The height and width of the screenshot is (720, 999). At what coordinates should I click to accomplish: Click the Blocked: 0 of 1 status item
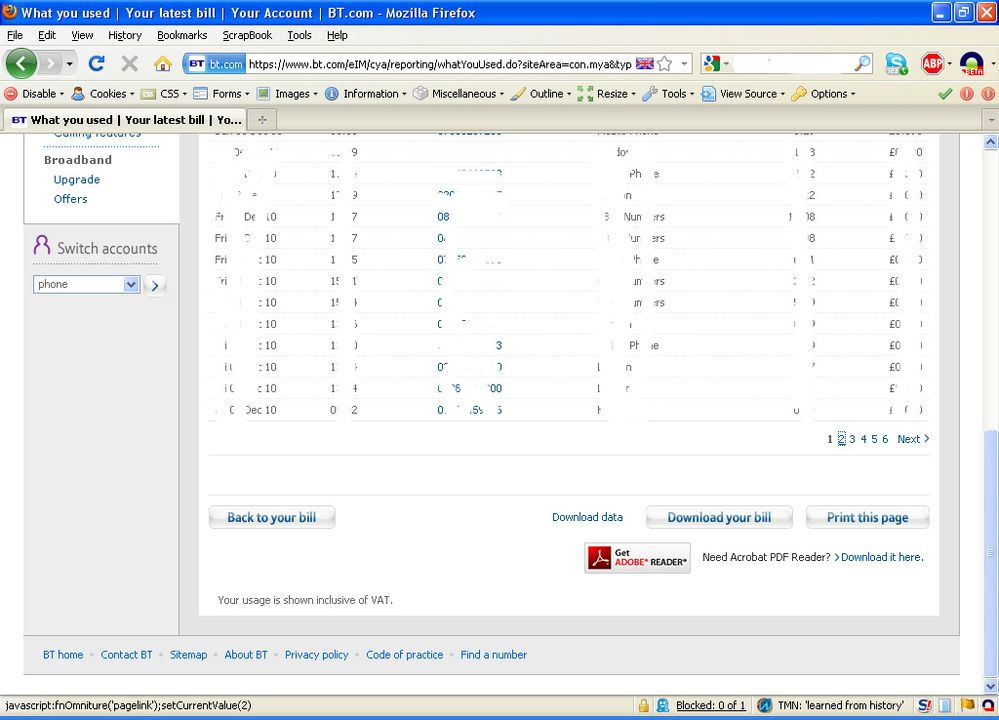pyautogui.click(x=710, y=706)
